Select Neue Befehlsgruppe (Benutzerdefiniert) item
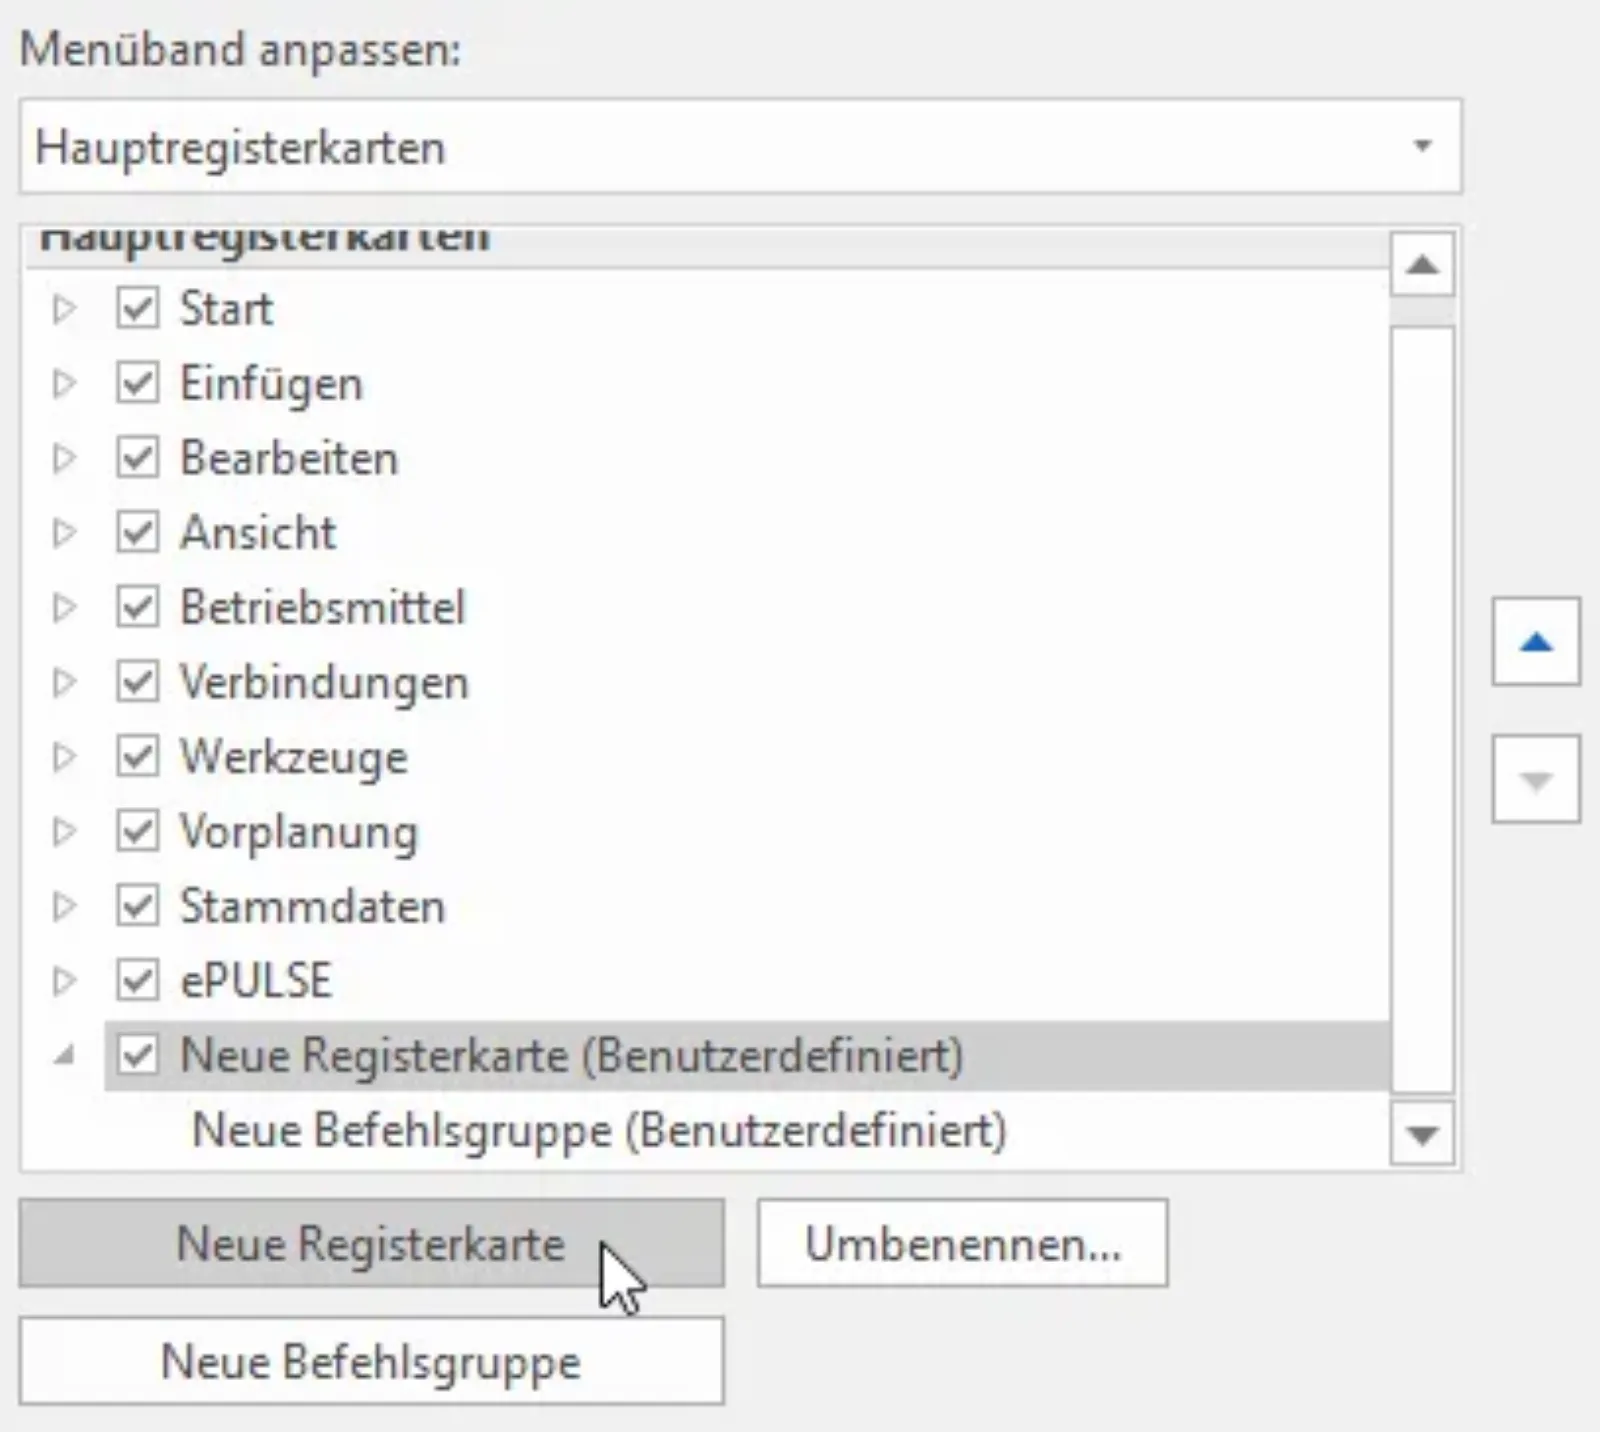Image resolution: width=1600 pixels, height=1432 pixels. pyautogui.click(x=599, y=1130)
